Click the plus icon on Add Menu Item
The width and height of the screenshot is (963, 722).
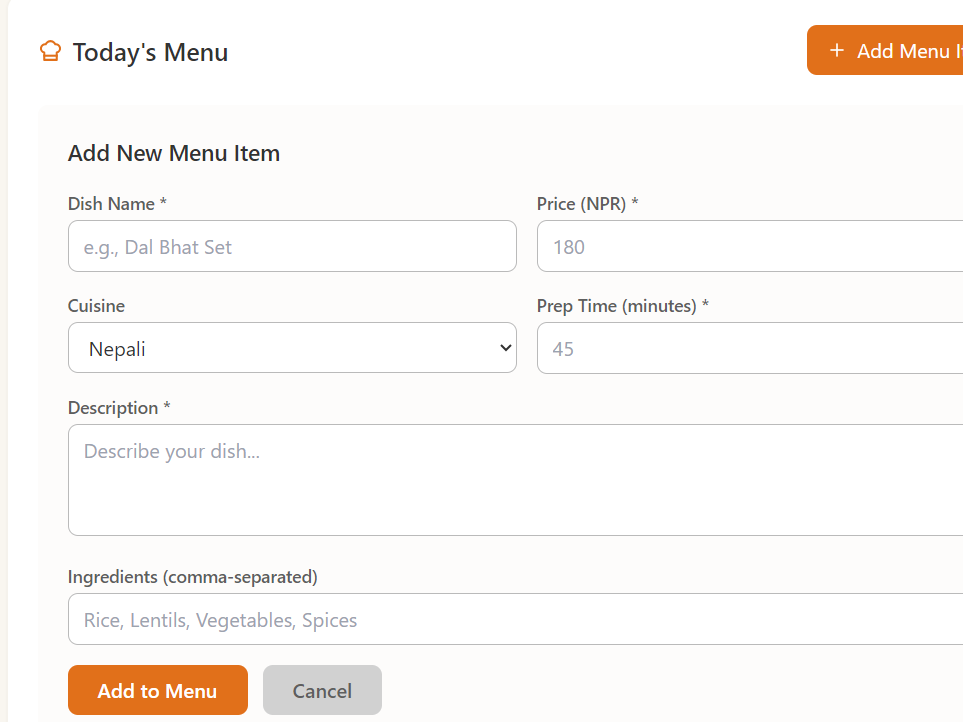(x=837, y=51)
